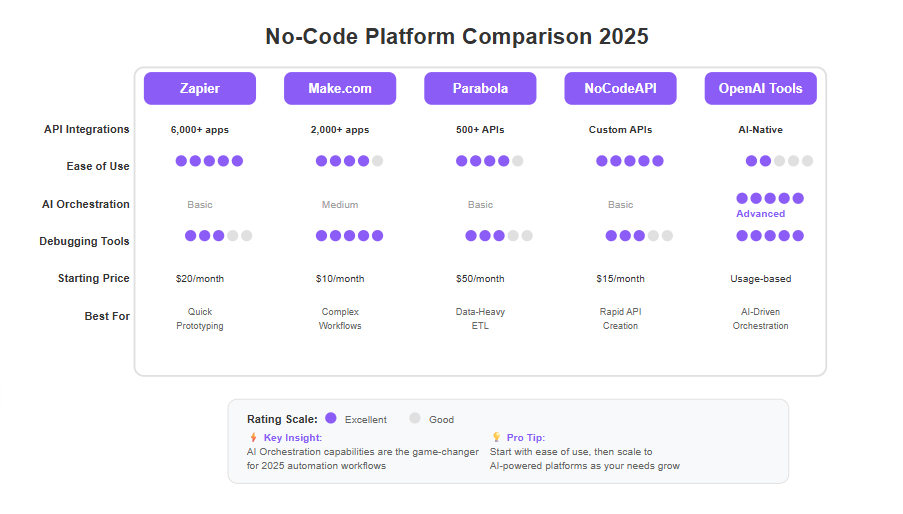
Task: Click the purple Excellent legend dot
Action: [331, 418]
